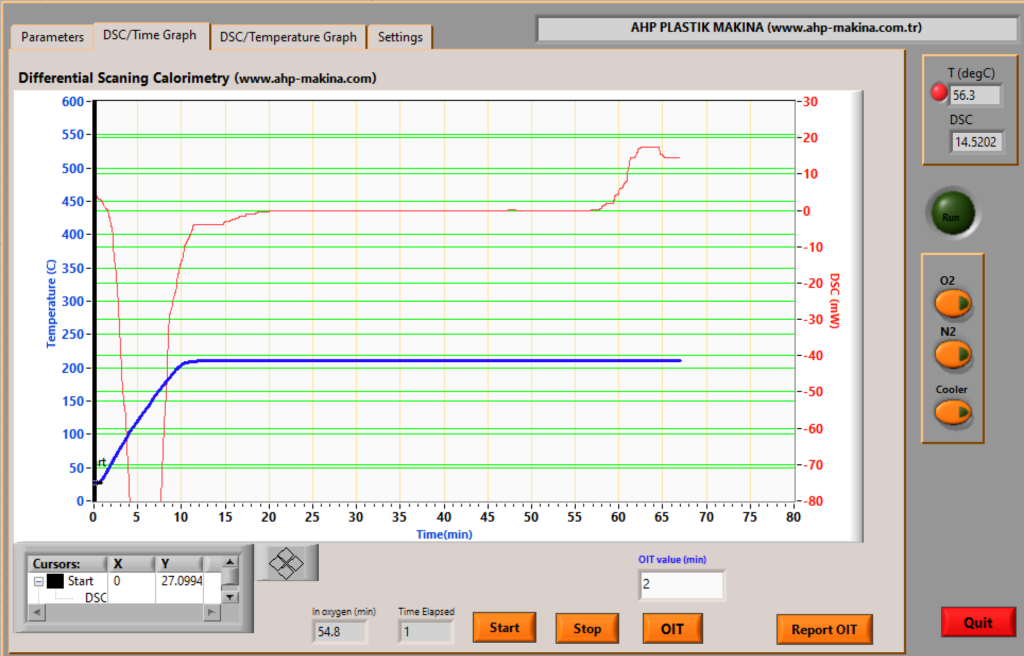
Task: Click the black Start cursor color box
Action: click(x=55, y=581)
